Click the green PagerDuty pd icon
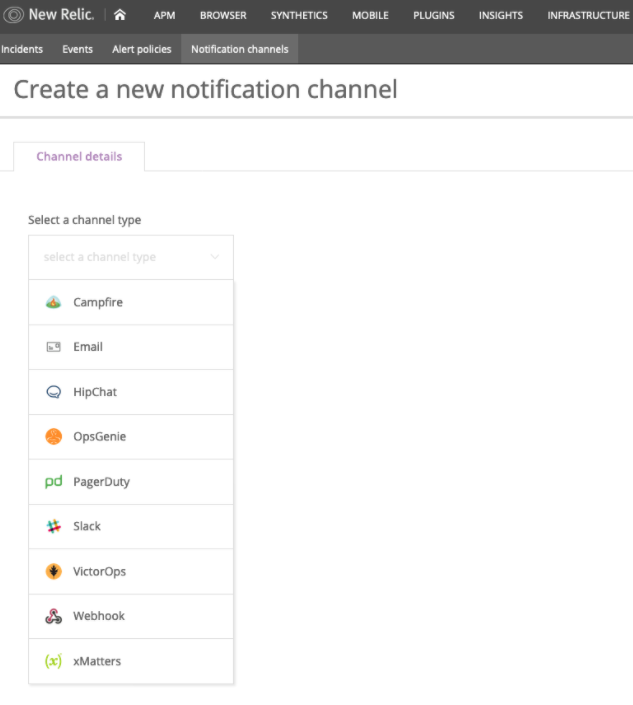 coord(54,482)
